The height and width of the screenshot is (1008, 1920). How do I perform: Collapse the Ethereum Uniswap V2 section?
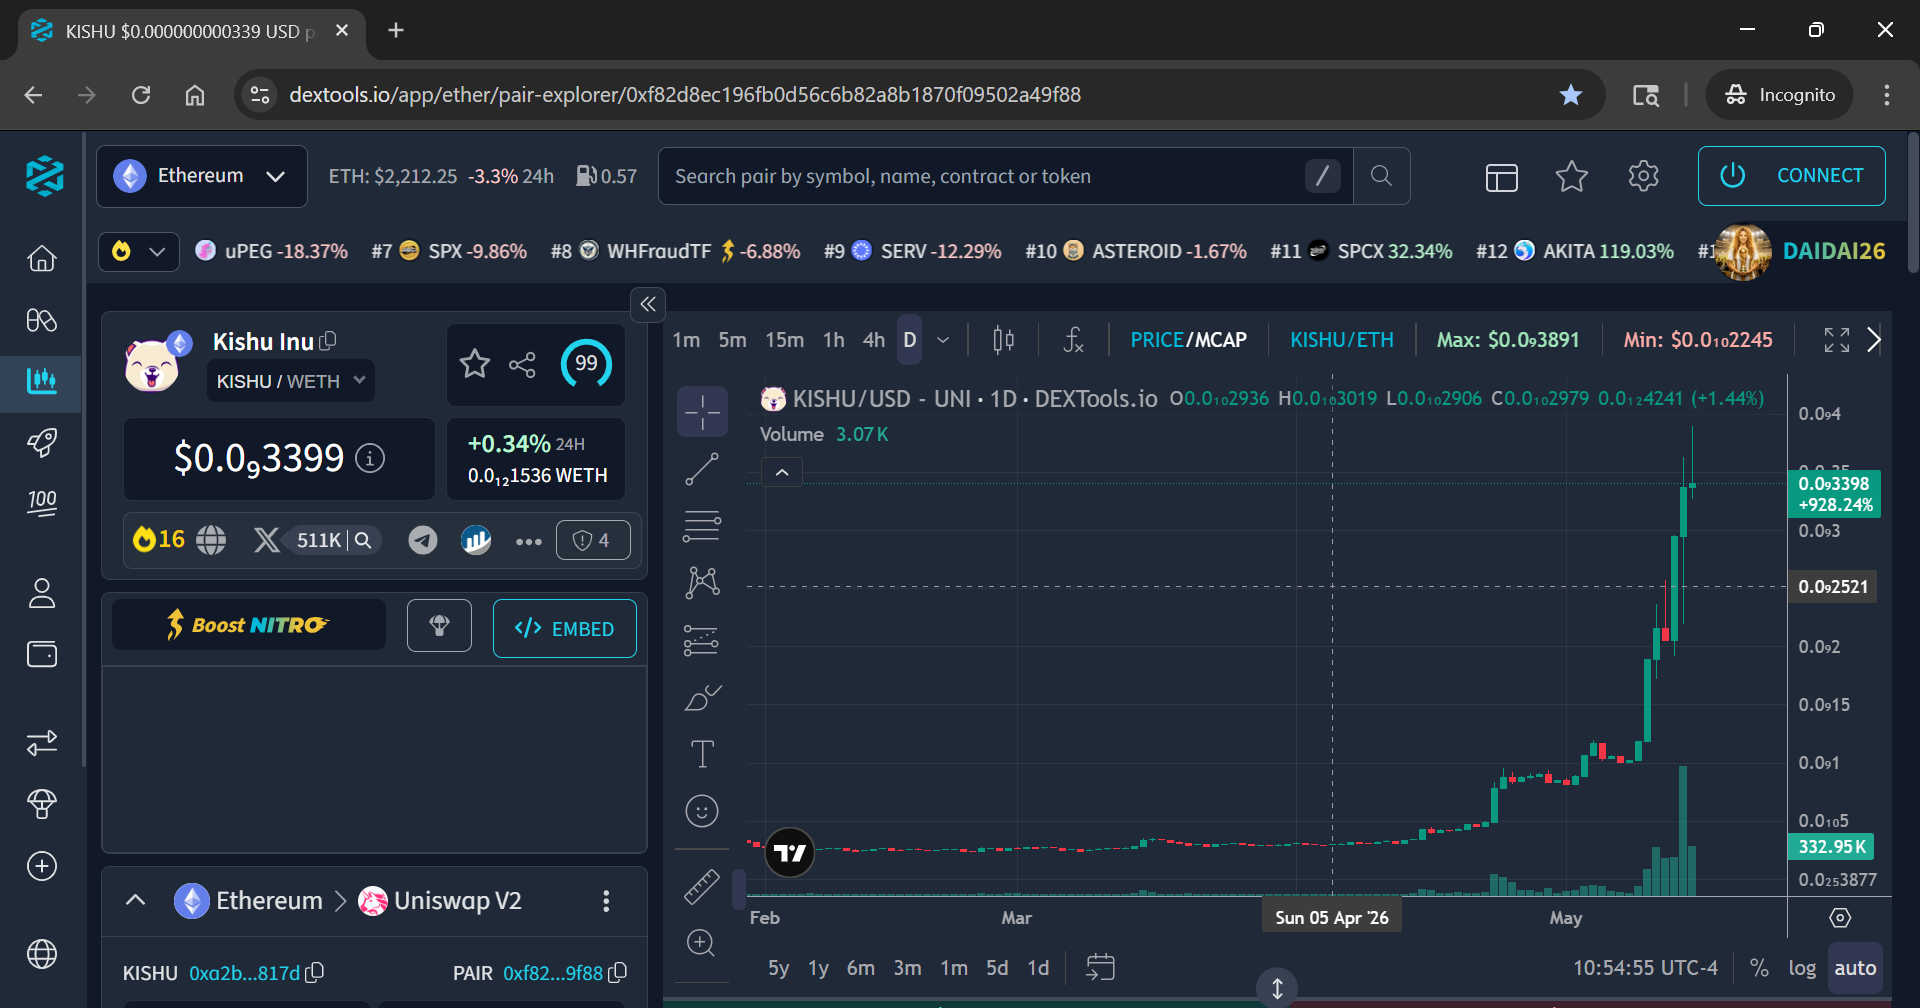(x=136, y=900)
